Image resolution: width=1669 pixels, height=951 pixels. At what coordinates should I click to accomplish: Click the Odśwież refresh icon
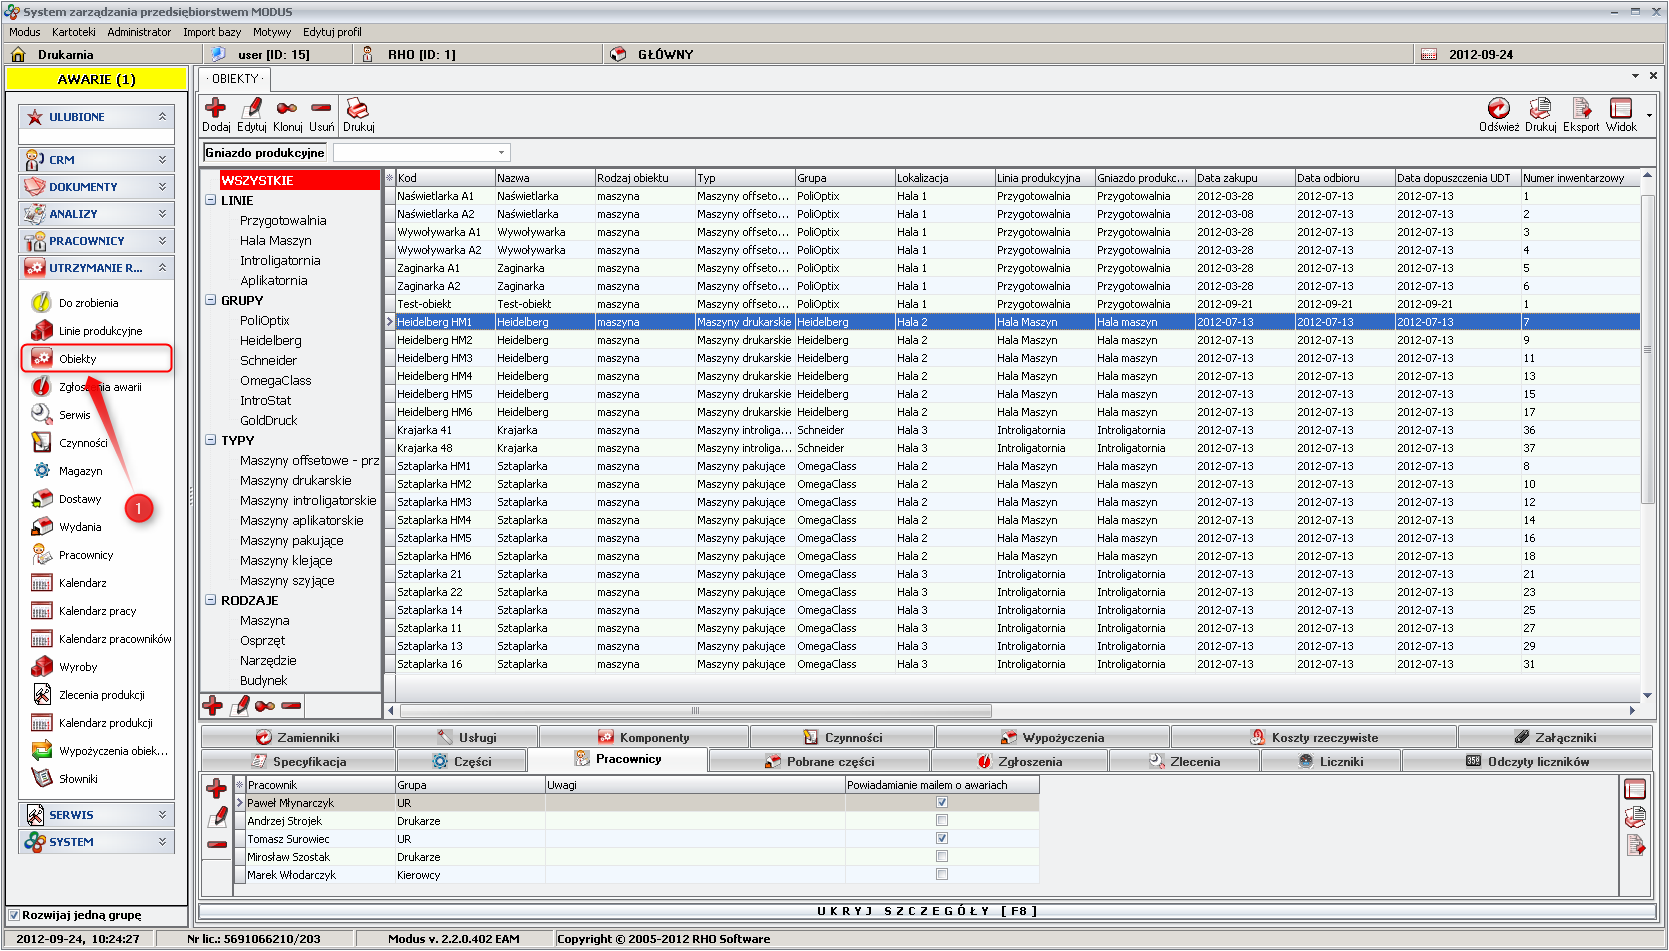(x=1498, y=109)
